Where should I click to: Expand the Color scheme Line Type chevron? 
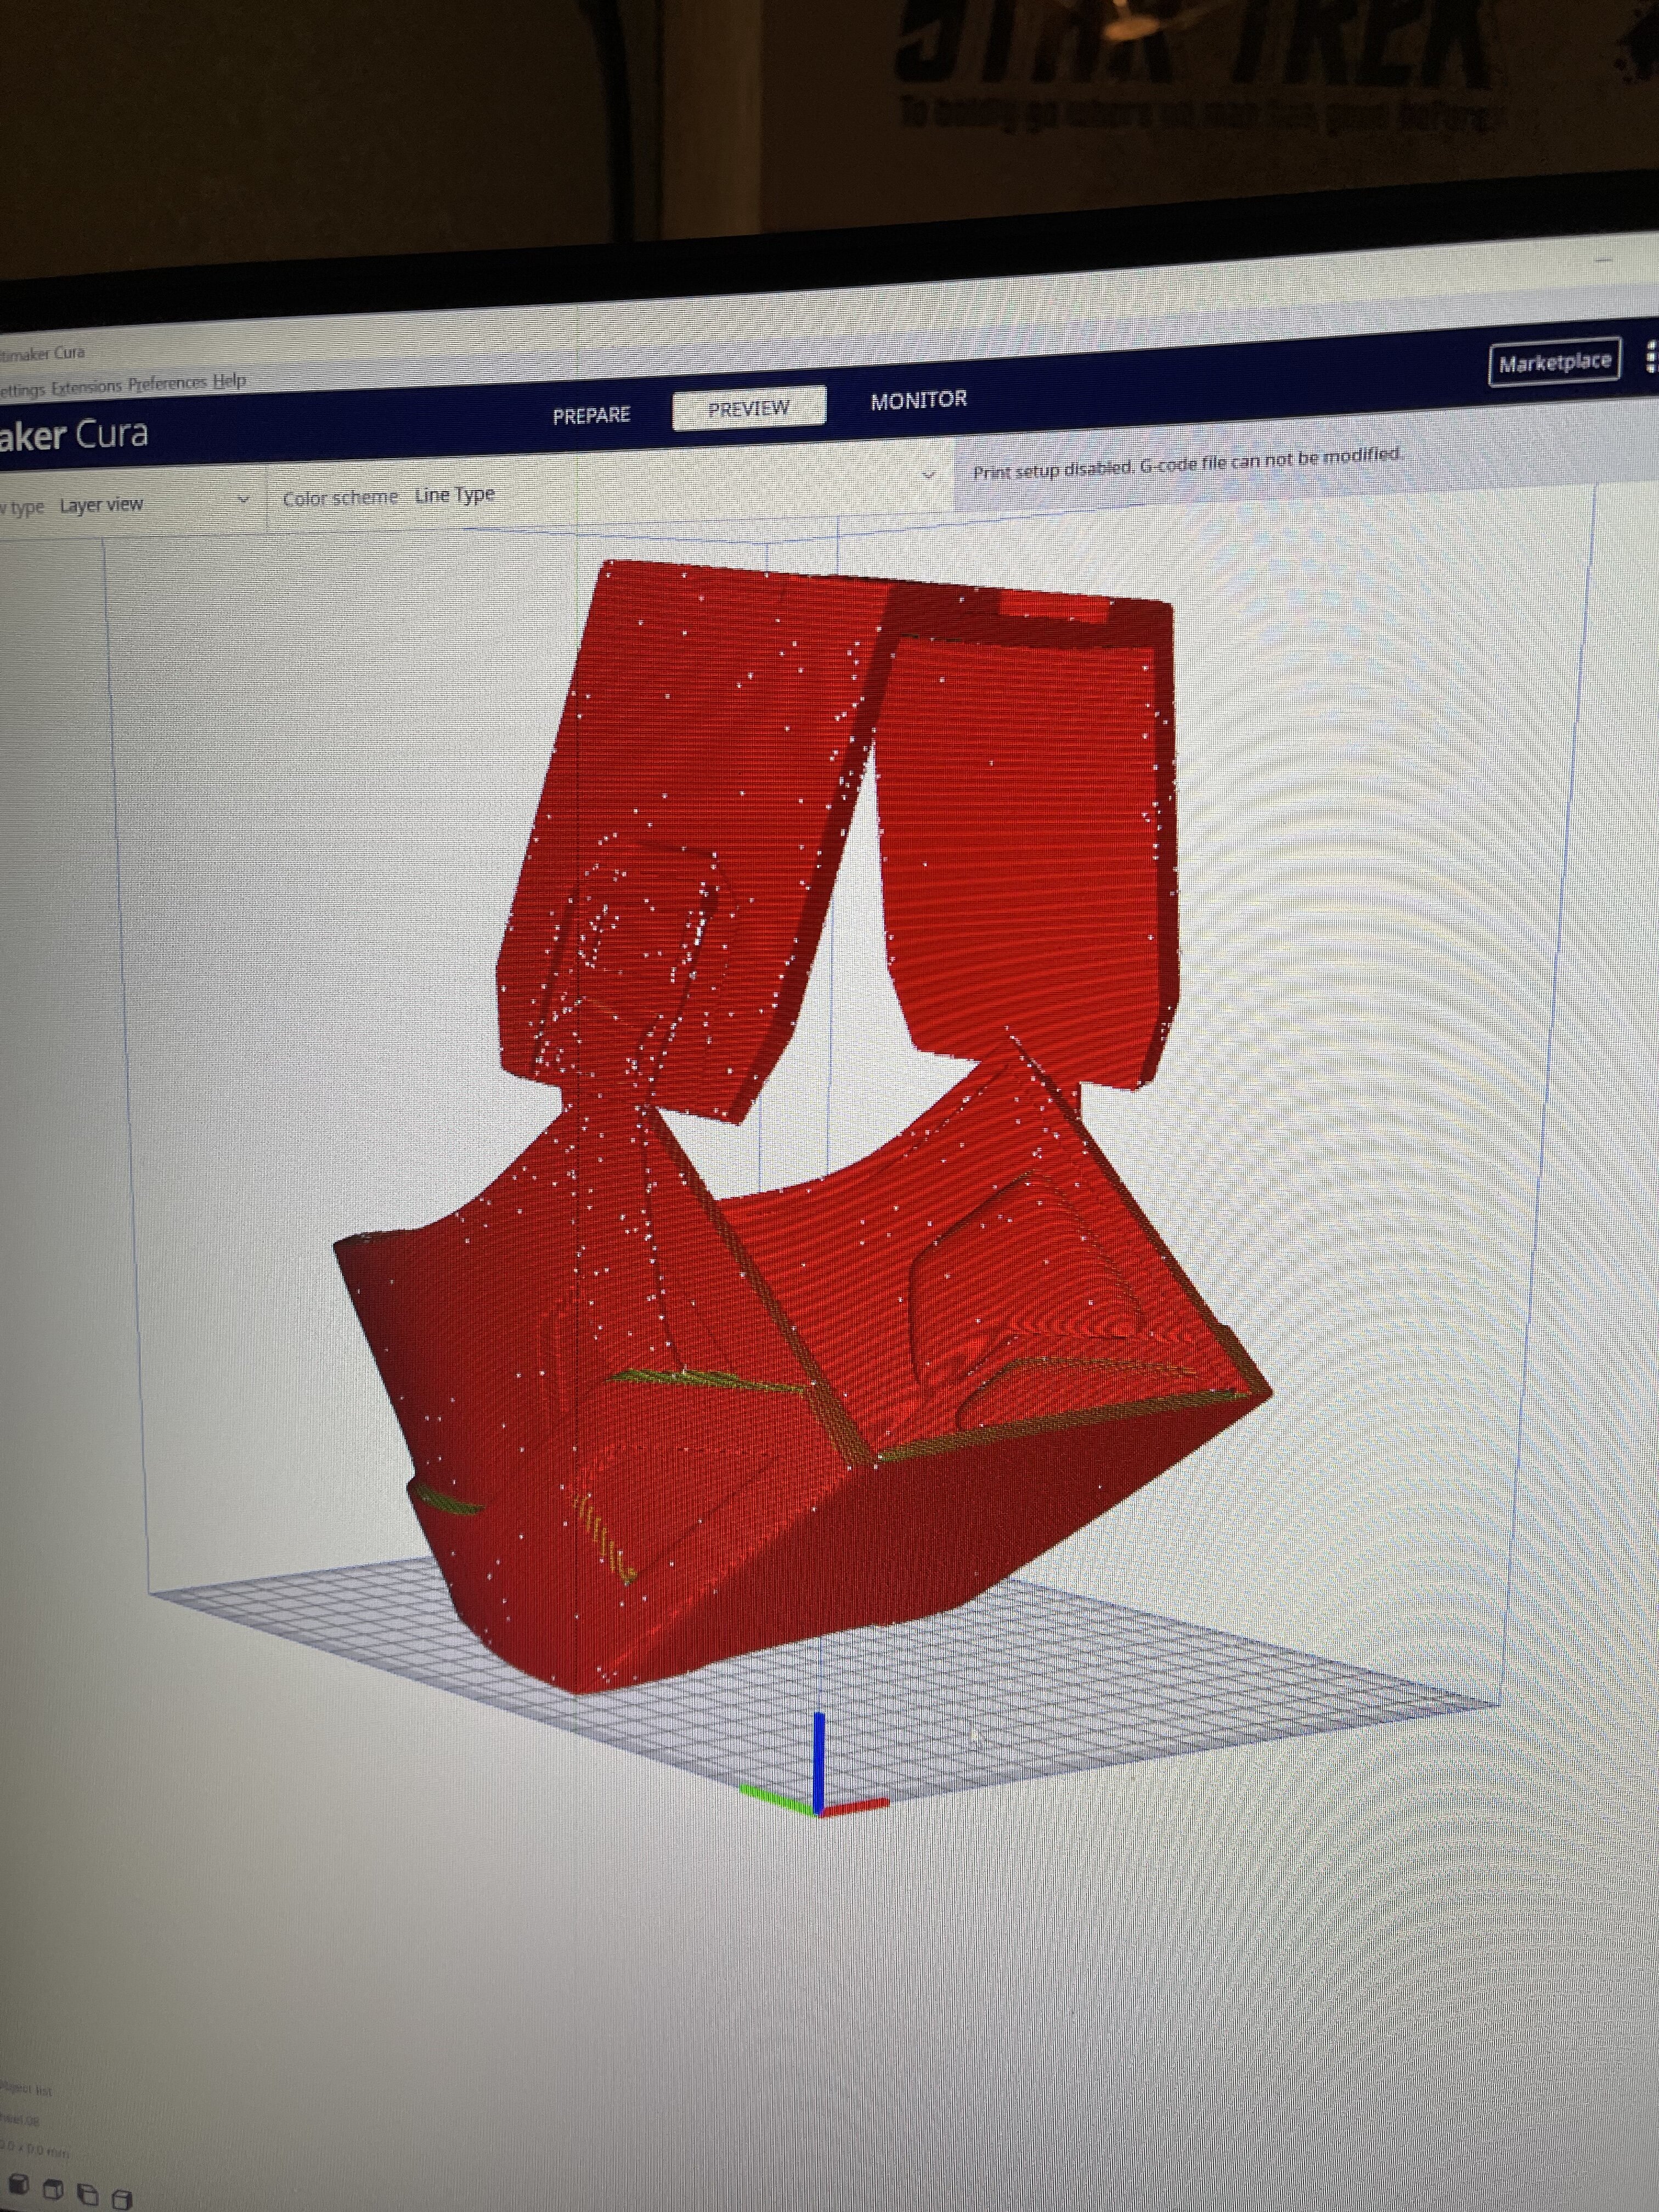(928, 475)
